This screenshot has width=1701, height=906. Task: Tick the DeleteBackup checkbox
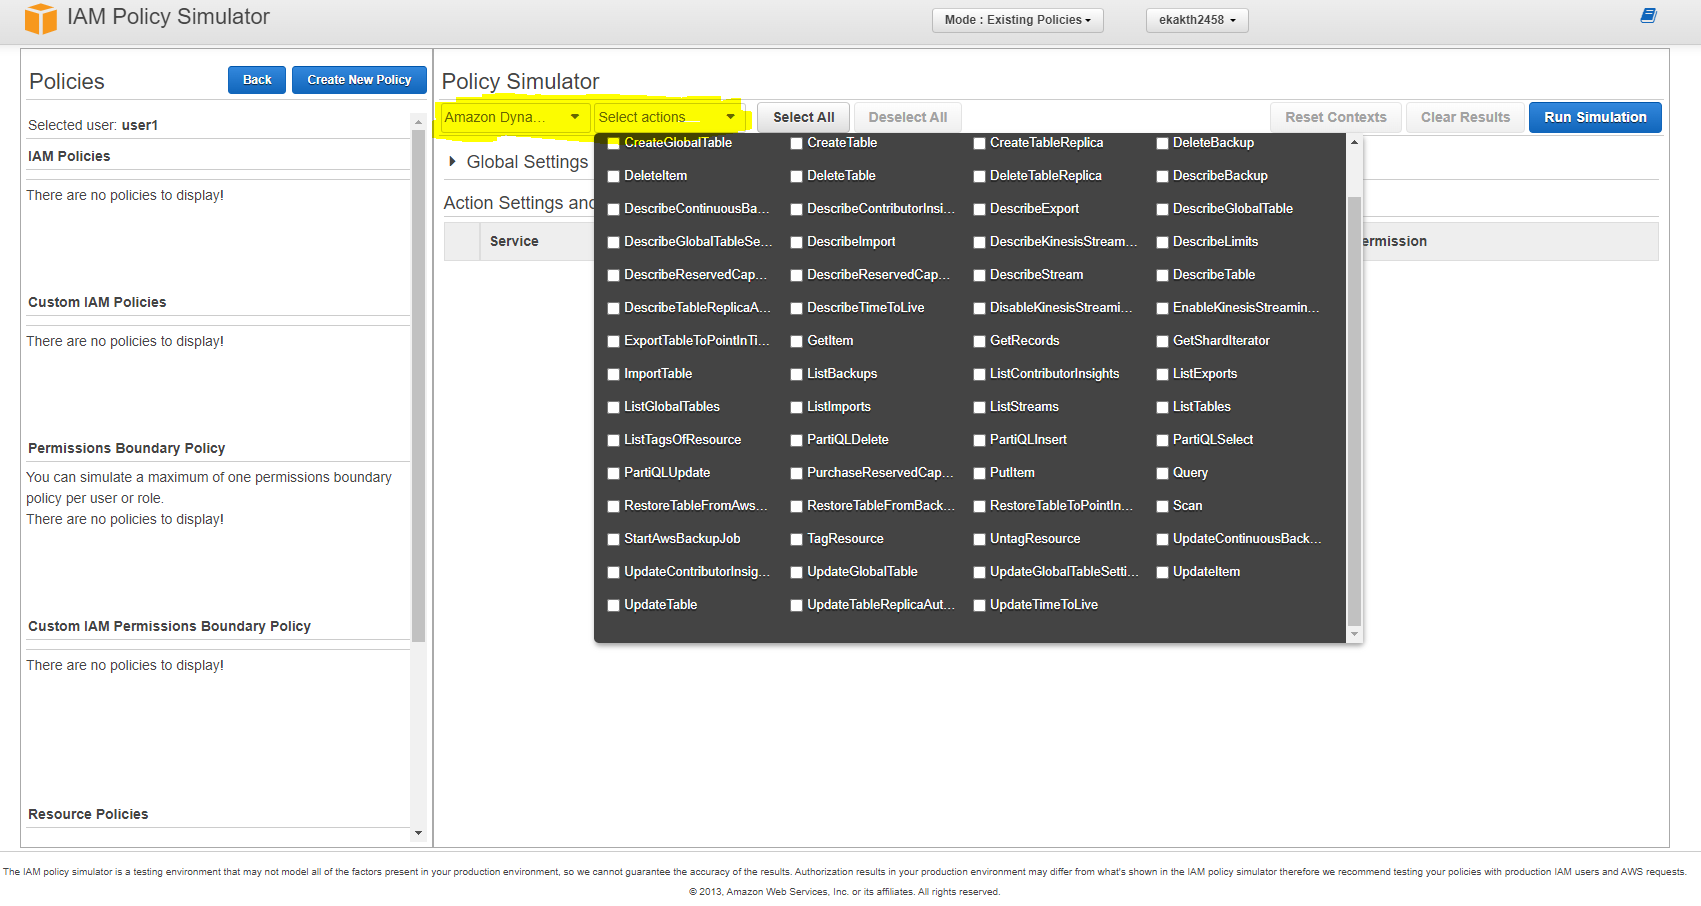point(1163,144)
